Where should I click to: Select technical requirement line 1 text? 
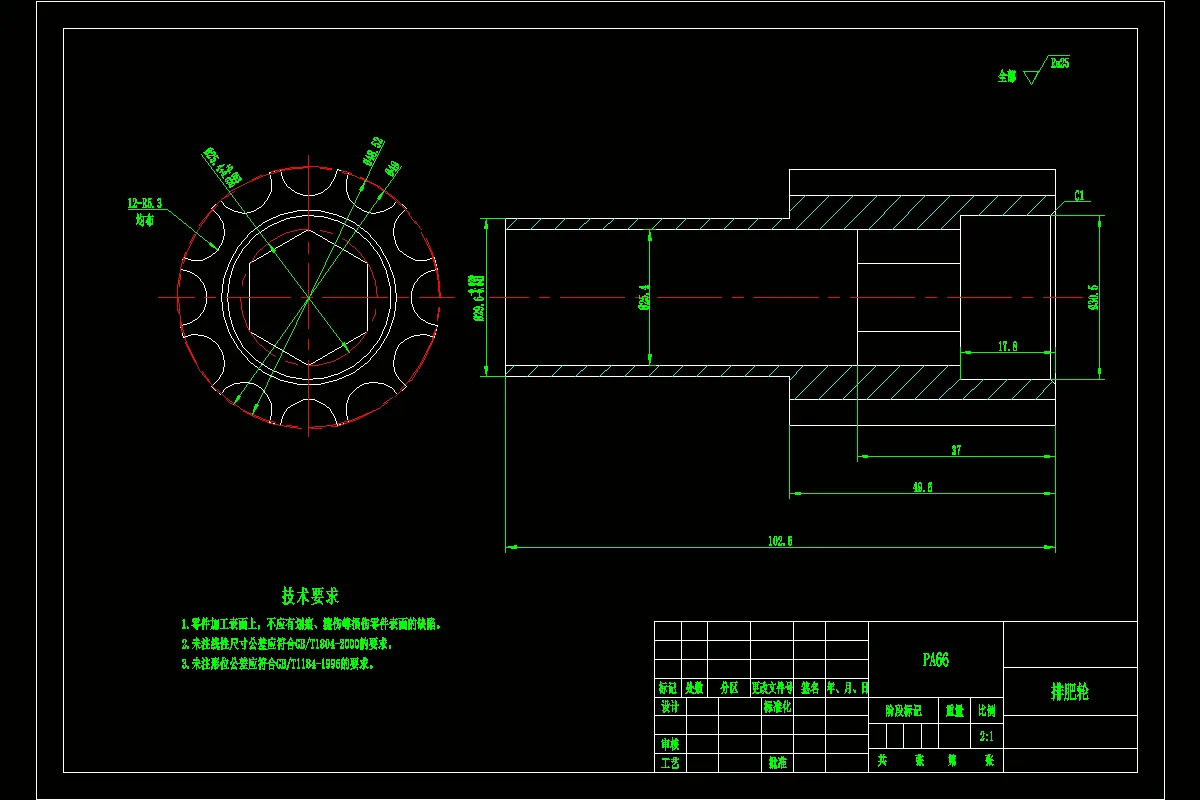(311, 624)
